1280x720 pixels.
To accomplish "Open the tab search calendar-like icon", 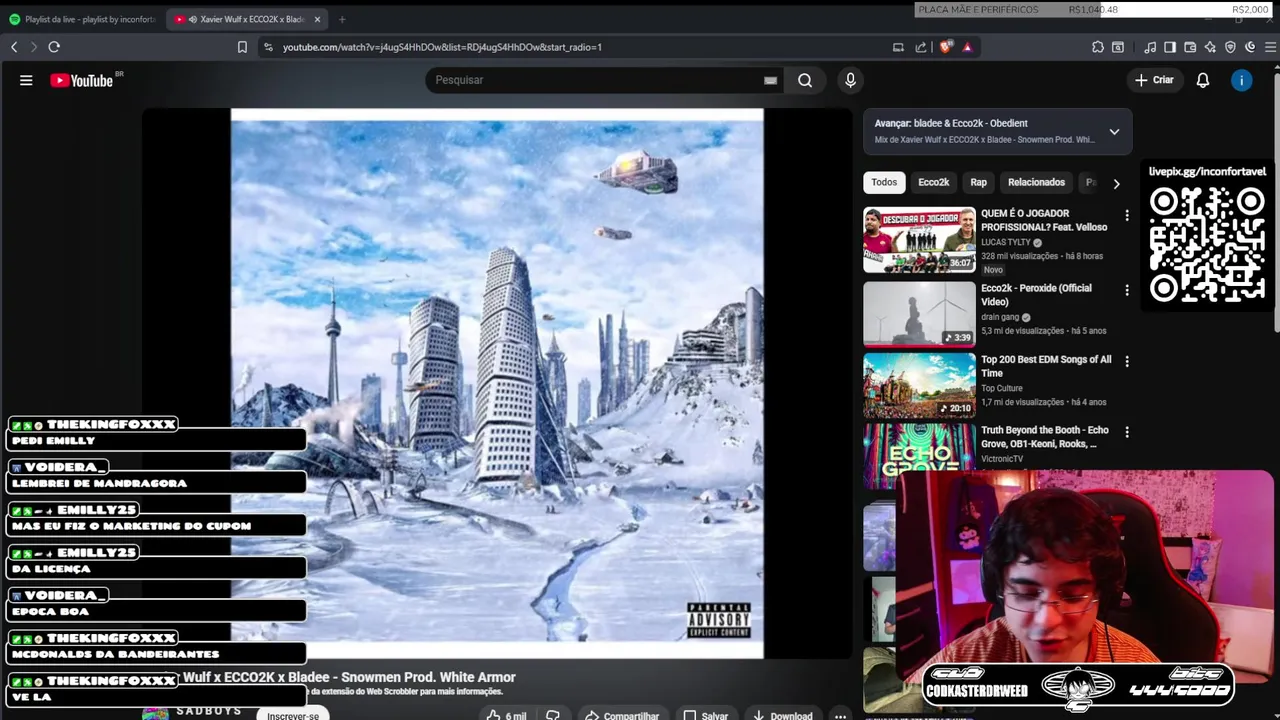I will (1118, 47).
